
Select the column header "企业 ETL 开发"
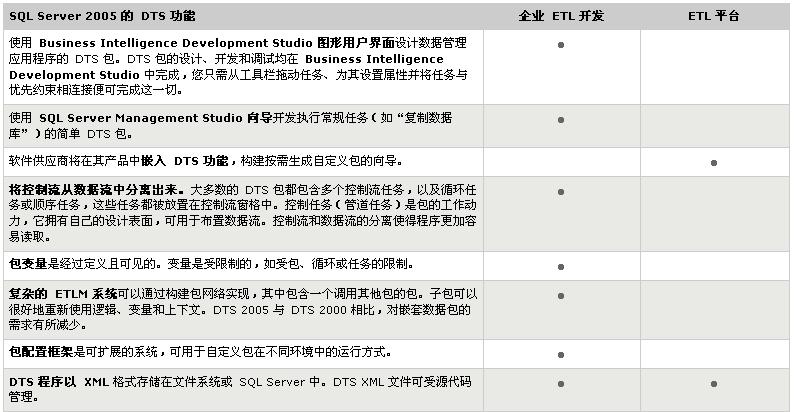[561, 16]
